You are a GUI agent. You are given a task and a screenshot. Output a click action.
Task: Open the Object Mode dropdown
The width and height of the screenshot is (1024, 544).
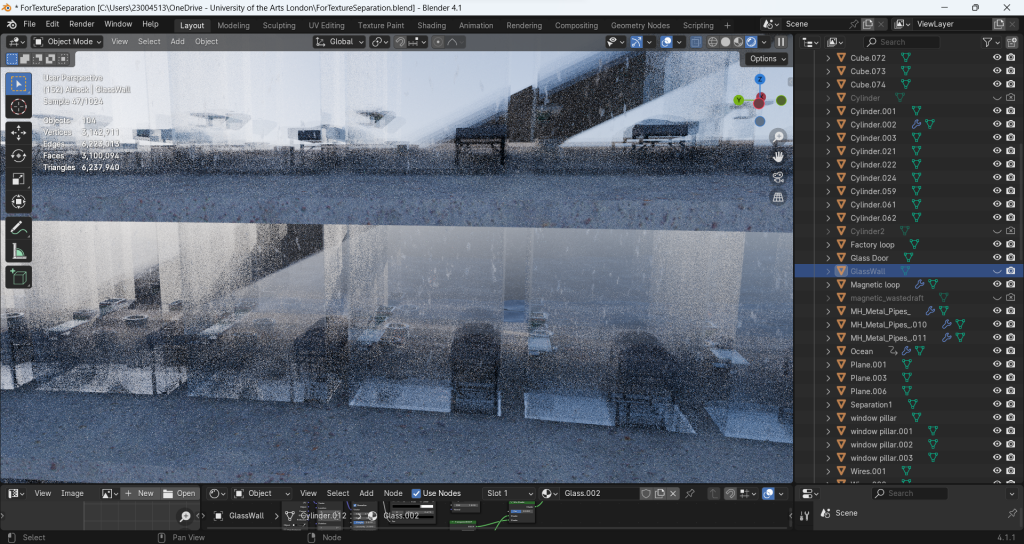click(68, 42)
